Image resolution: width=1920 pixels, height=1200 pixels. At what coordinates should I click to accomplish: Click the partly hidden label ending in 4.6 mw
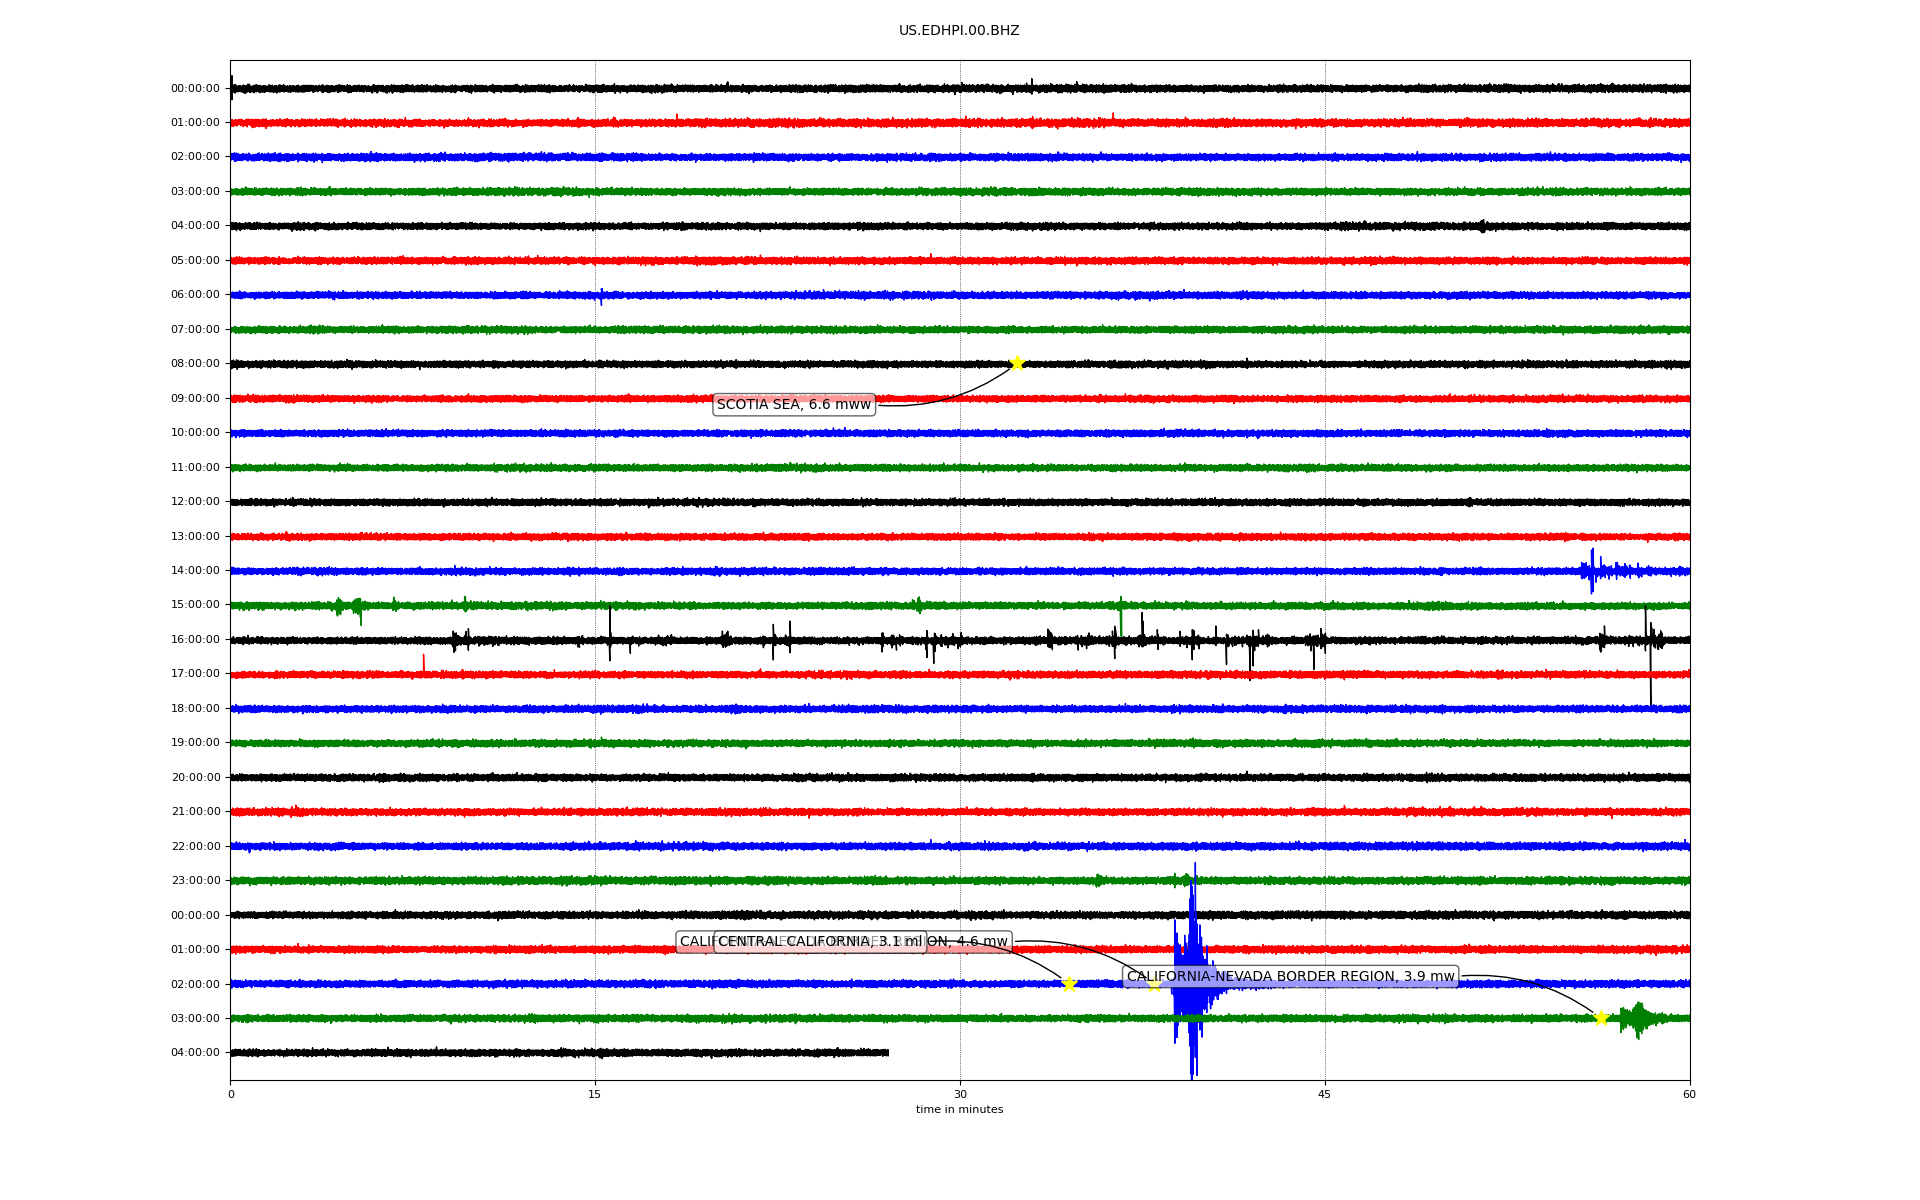coord(968,942)
